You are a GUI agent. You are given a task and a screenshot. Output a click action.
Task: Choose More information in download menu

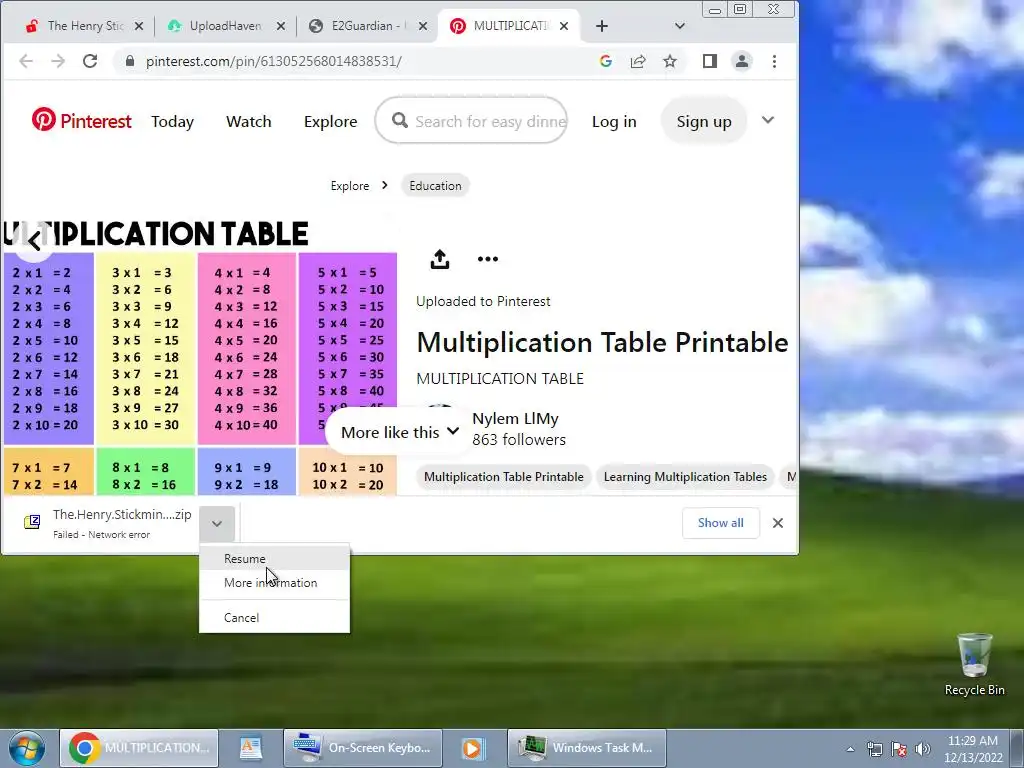tap(274, 583)
